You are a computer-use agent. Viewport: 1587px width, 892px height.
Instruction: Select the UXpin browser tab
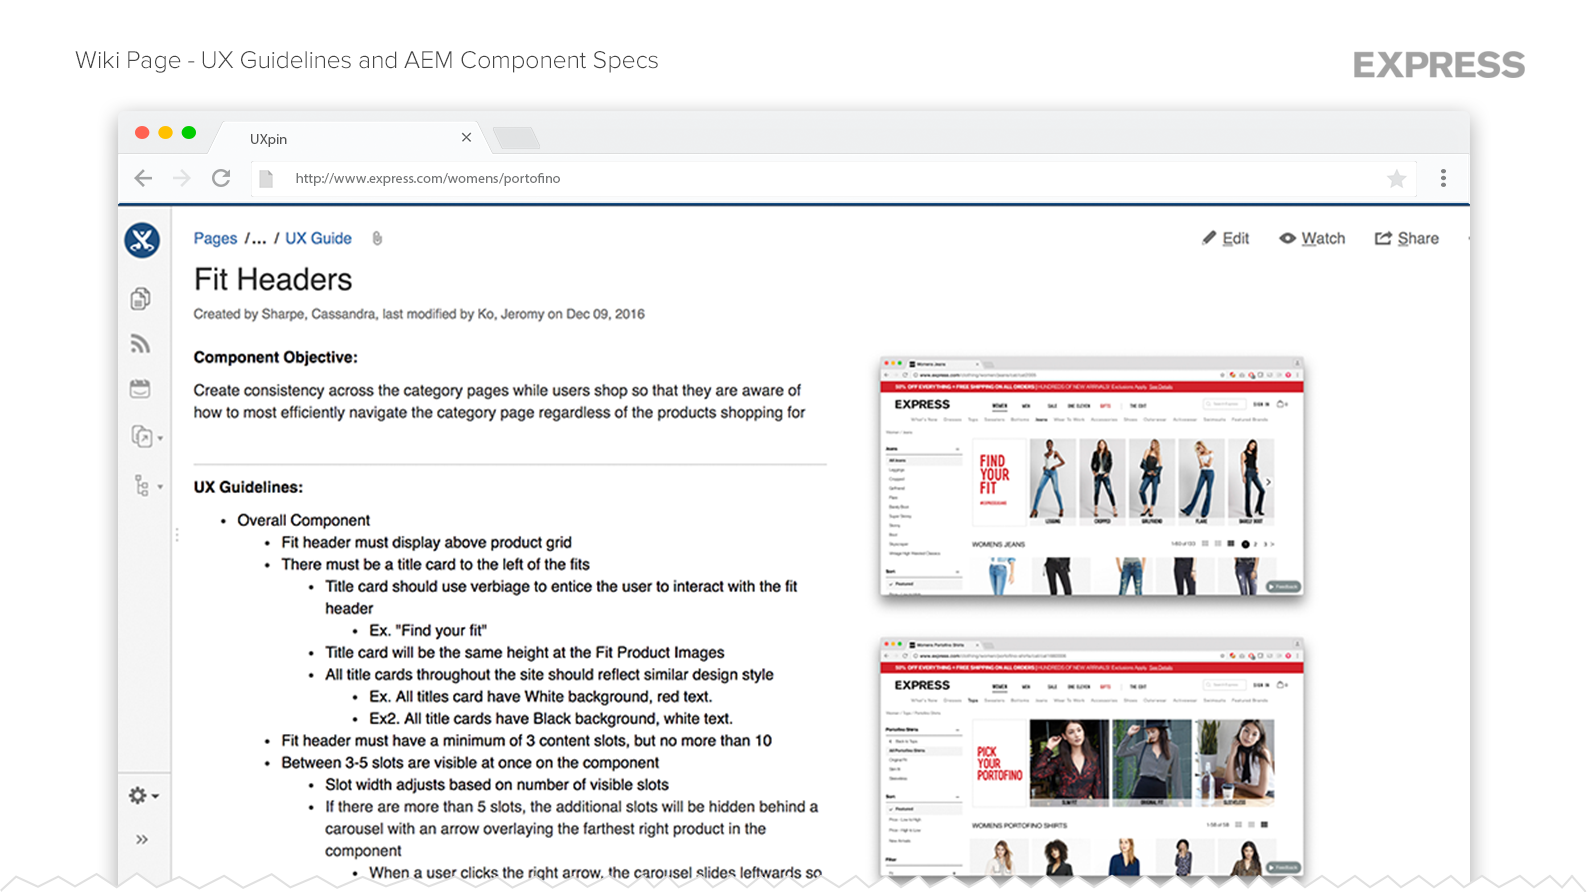(350, 138)
